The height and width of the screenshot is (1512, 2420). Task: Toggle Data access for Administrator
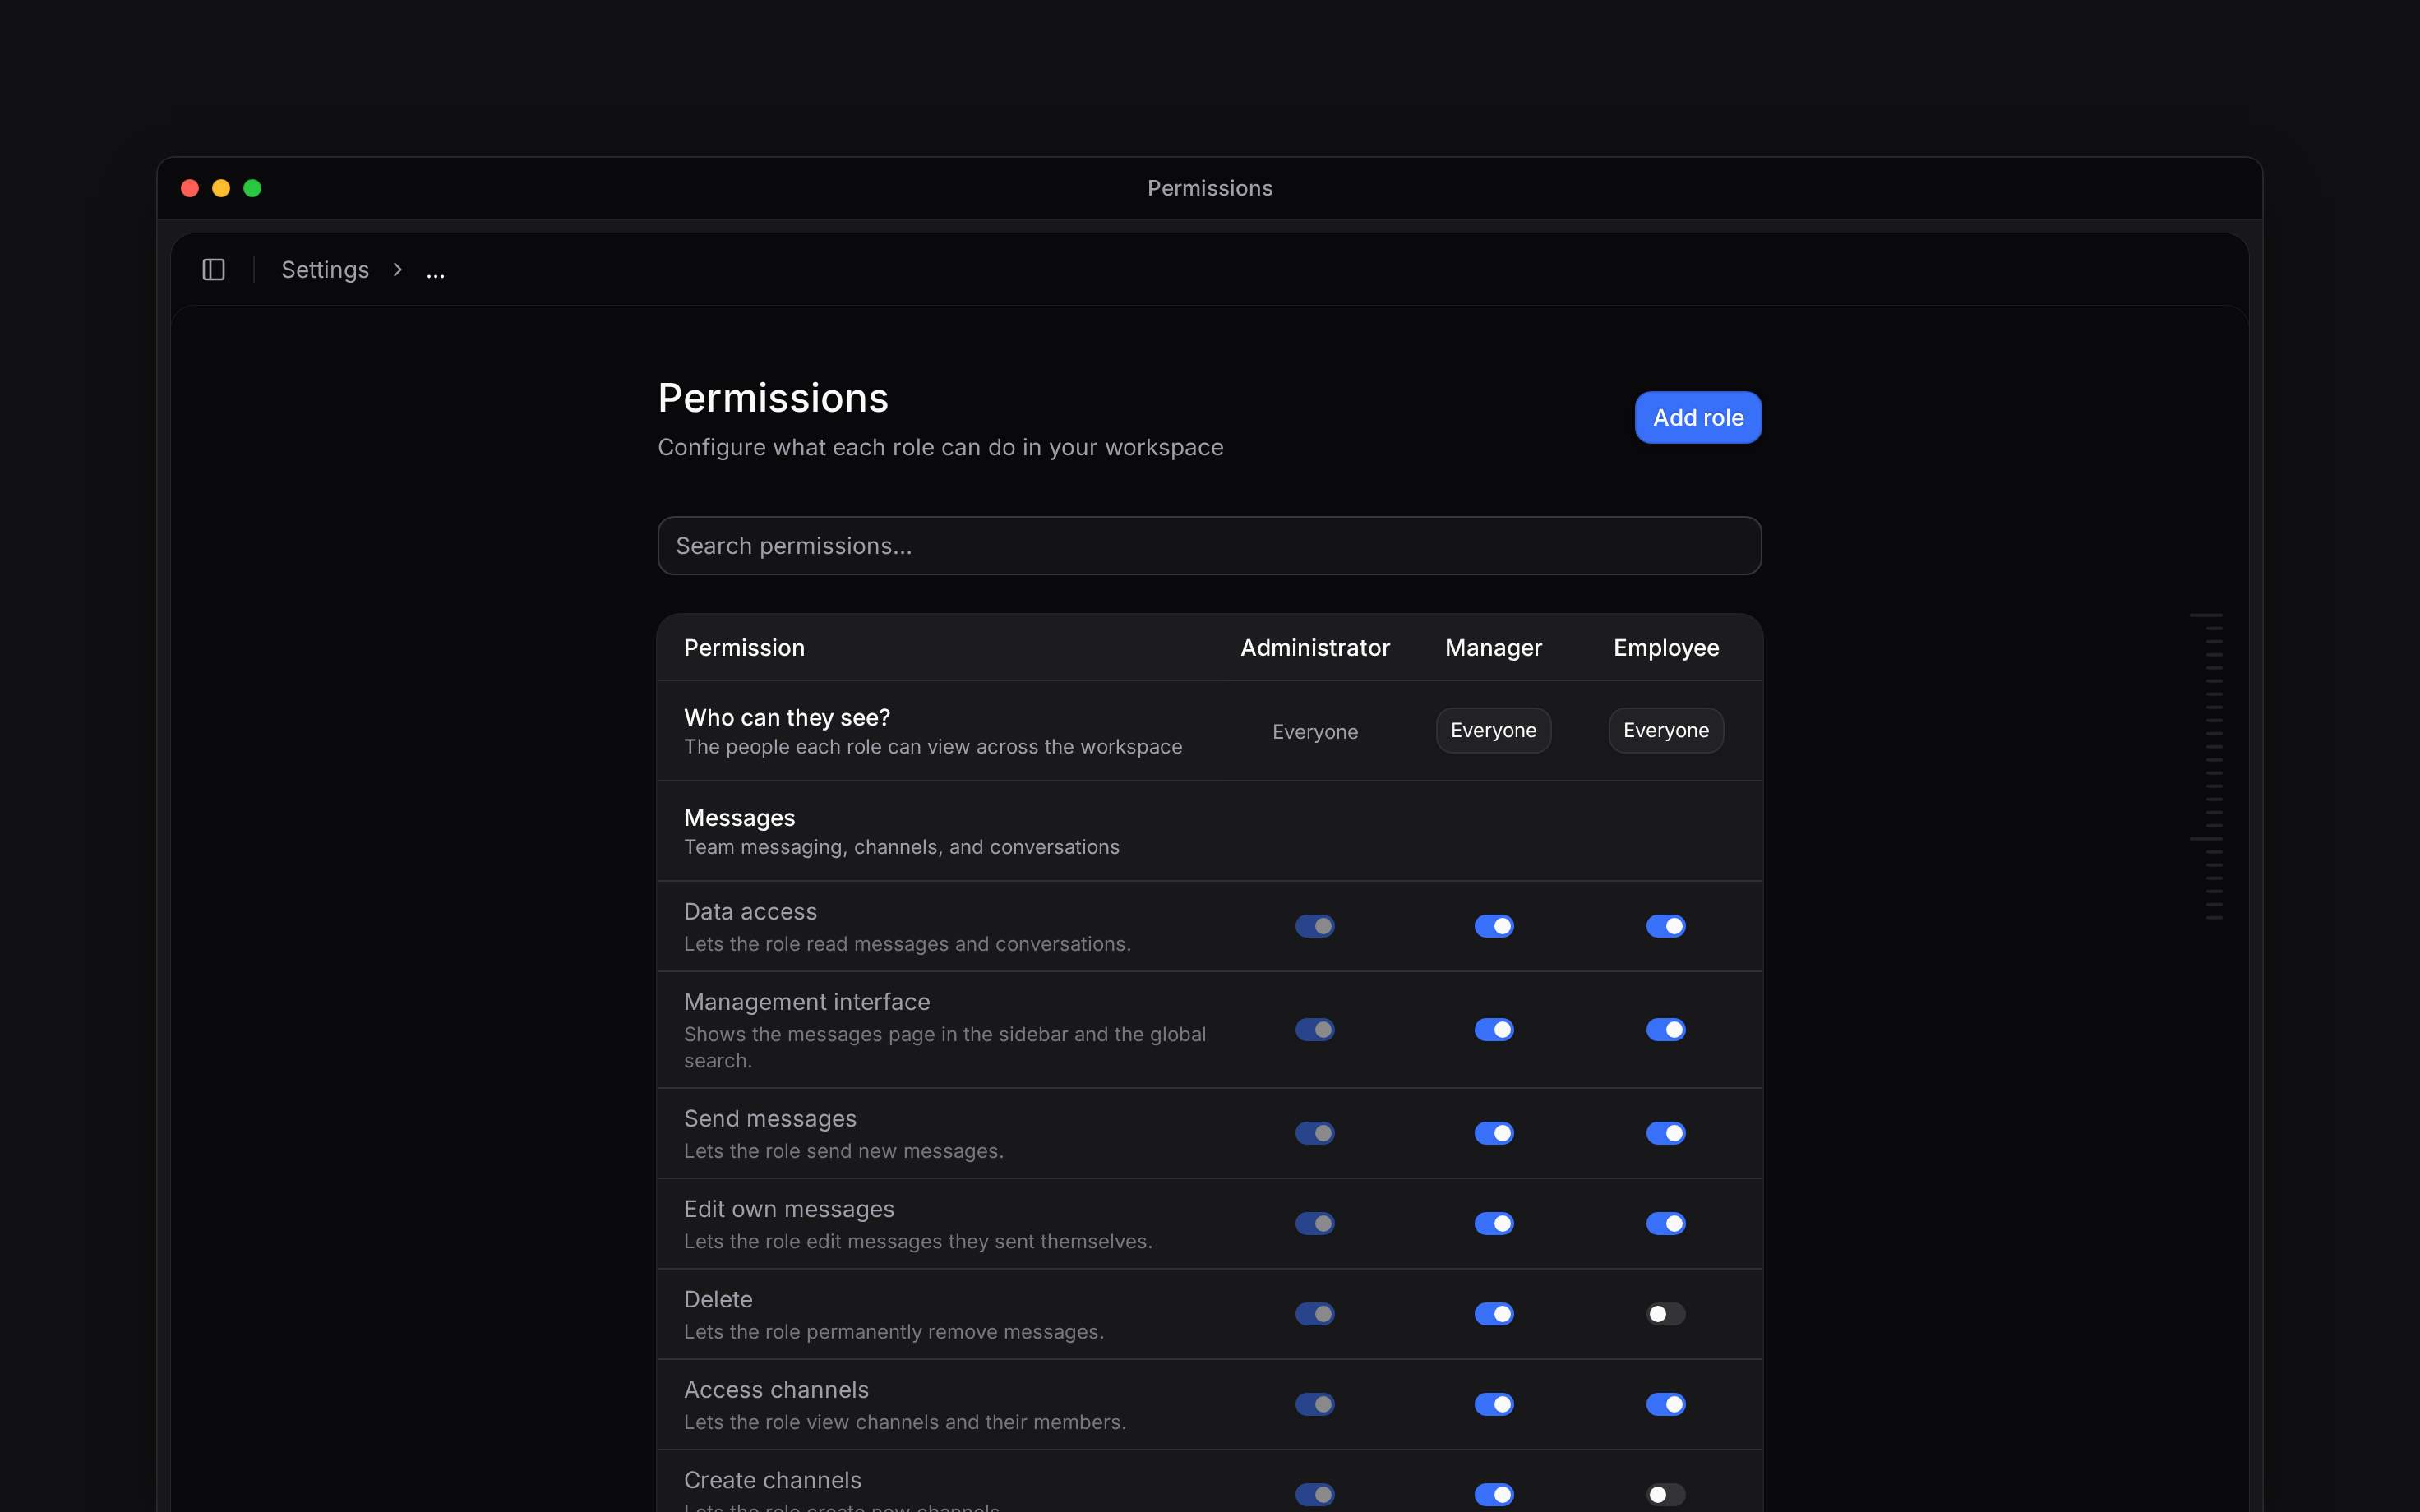click(x=1315, y=926)
